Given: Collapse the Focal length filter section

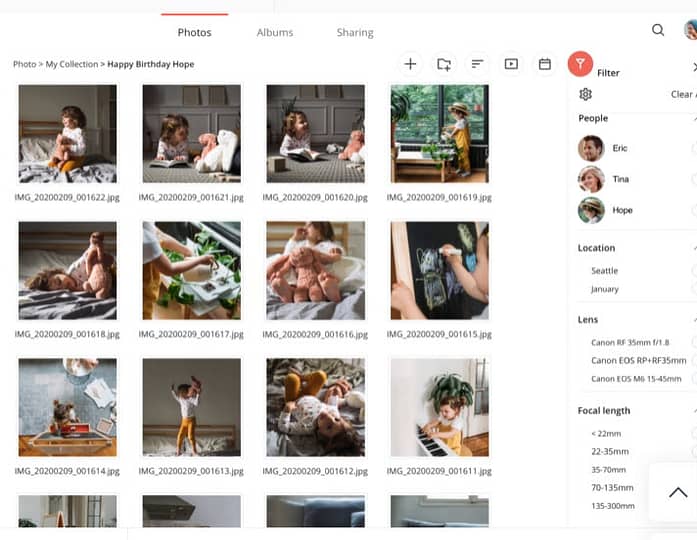Looking at the screenshot, I should pos(694,411).
